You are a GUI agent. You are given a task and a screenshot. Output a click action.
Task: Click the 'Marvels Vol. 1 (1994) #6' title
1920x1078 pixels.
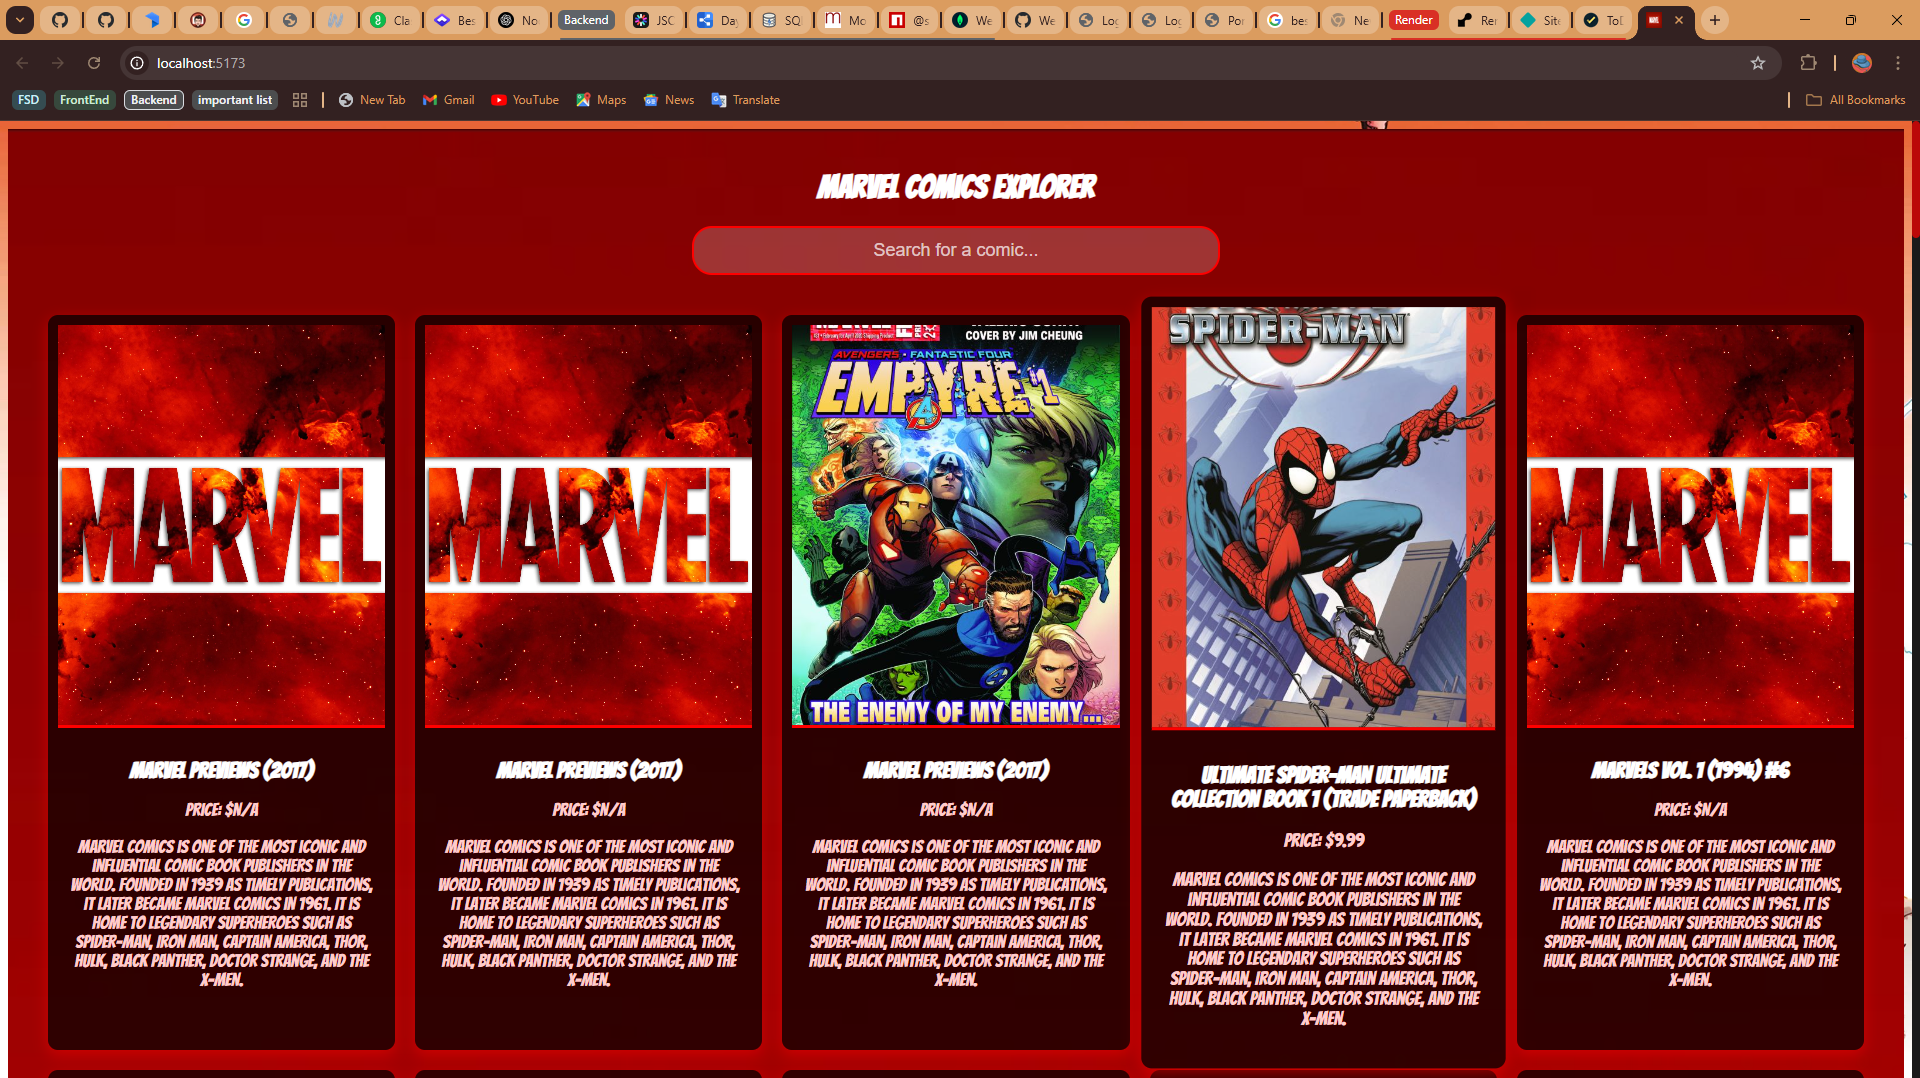pos(1690,770)
